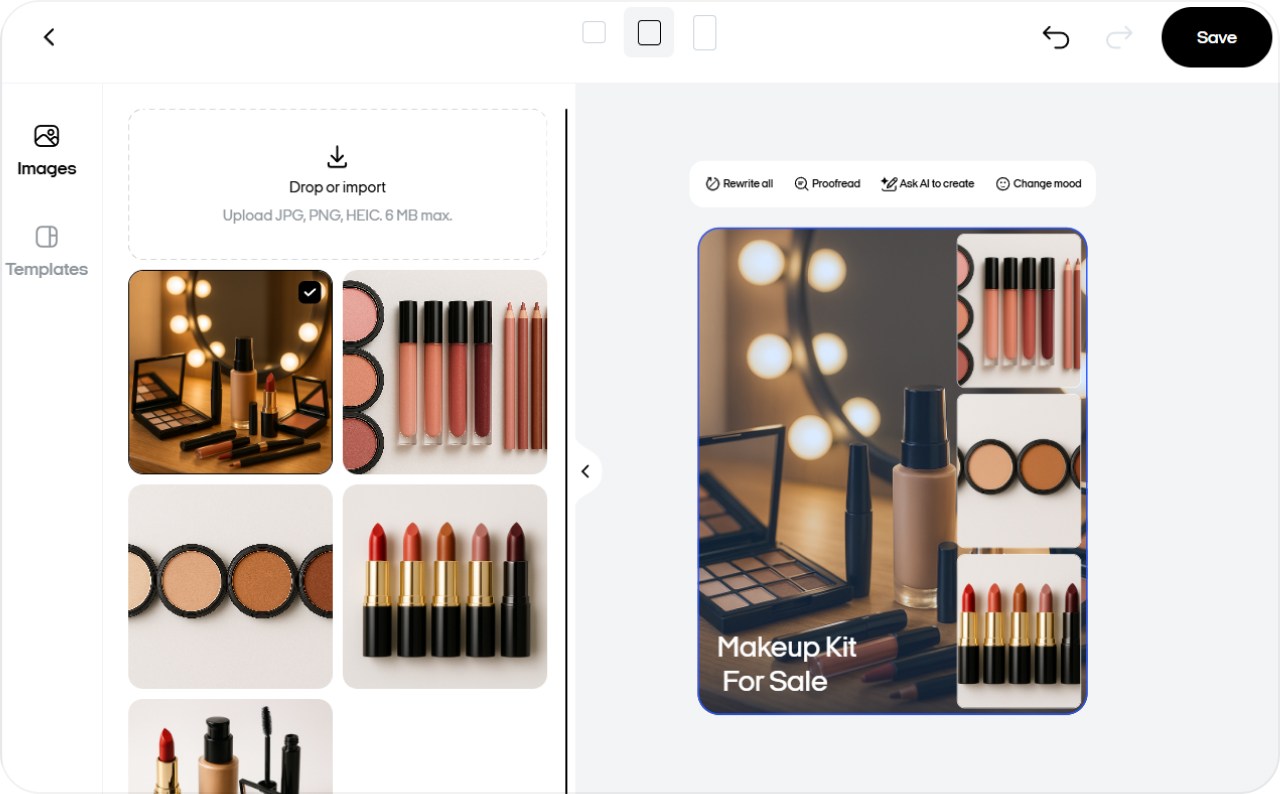Screen dimensions: 1280x794
Task: Select the small square format option
Action: (594, 31)
